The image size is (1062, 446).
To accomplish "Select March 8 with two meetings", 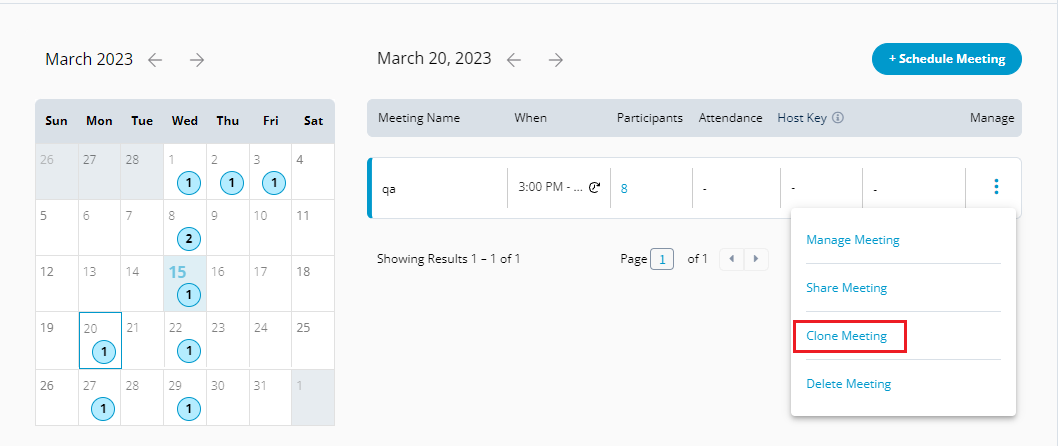I will (x=185, y=227).
